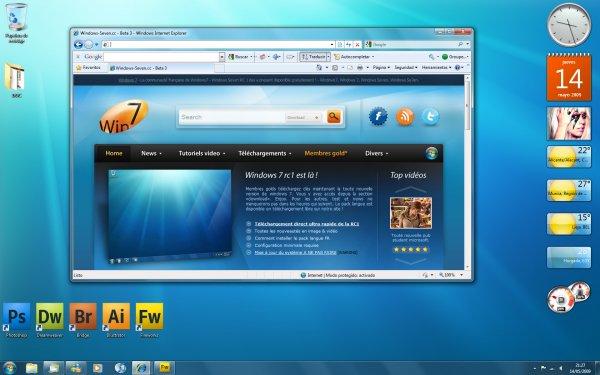Open a new tab in Internet Explorer
The width and height of the screenshot is (600, 375).
(219, 68)
